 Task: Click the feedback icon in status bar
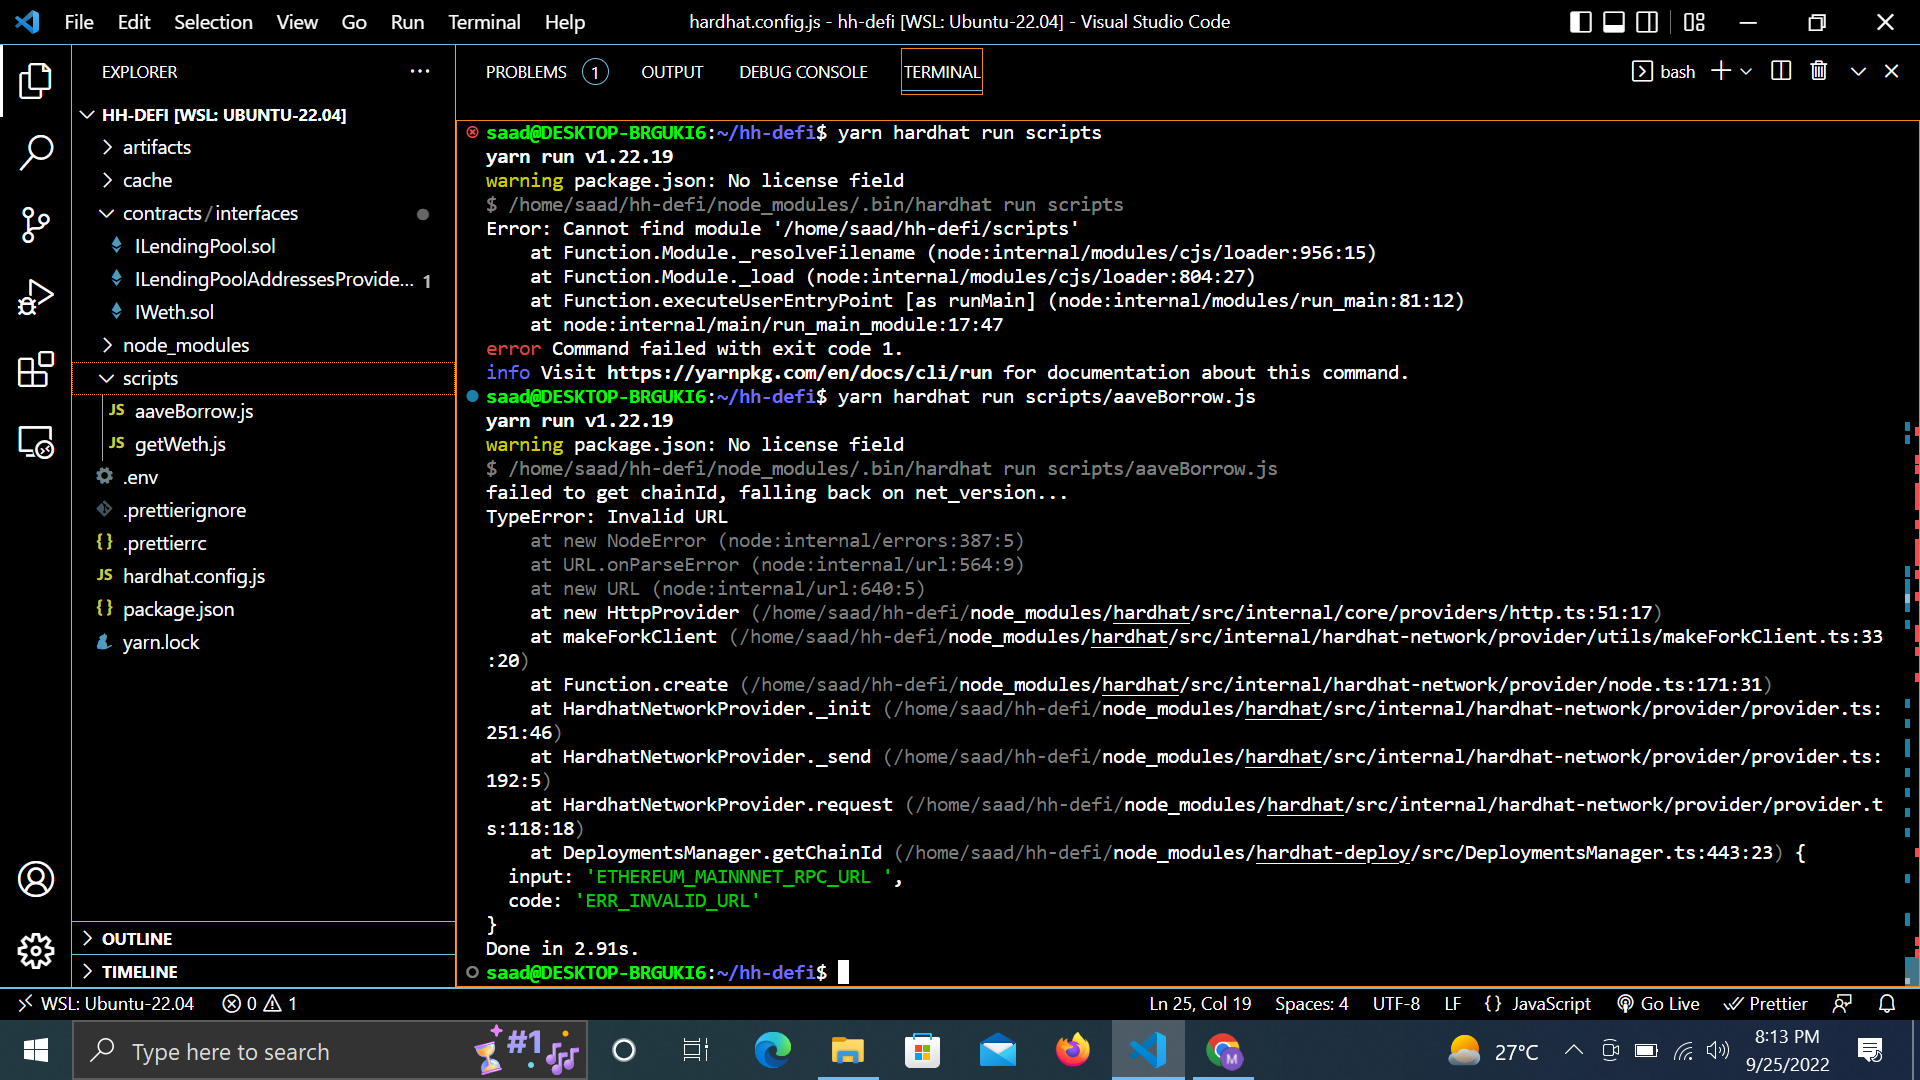point(1842,1003)
